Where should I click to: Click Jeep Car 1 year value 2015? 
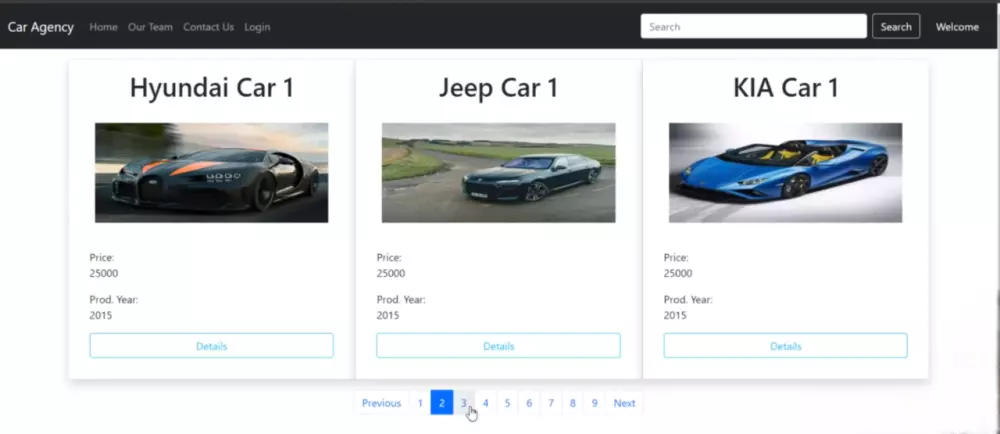coord(388,315)
